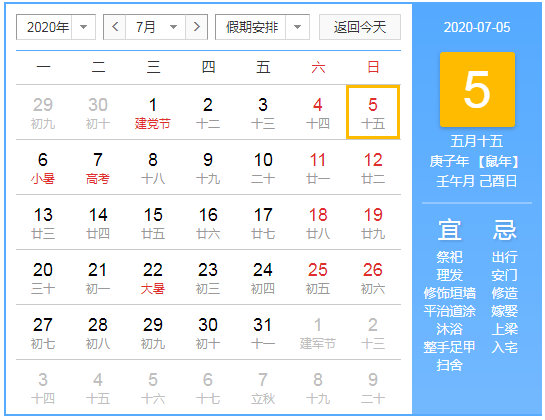Click the large yellow 5 date tile
This screenshot has height=420, width=545.
[477, 89]
